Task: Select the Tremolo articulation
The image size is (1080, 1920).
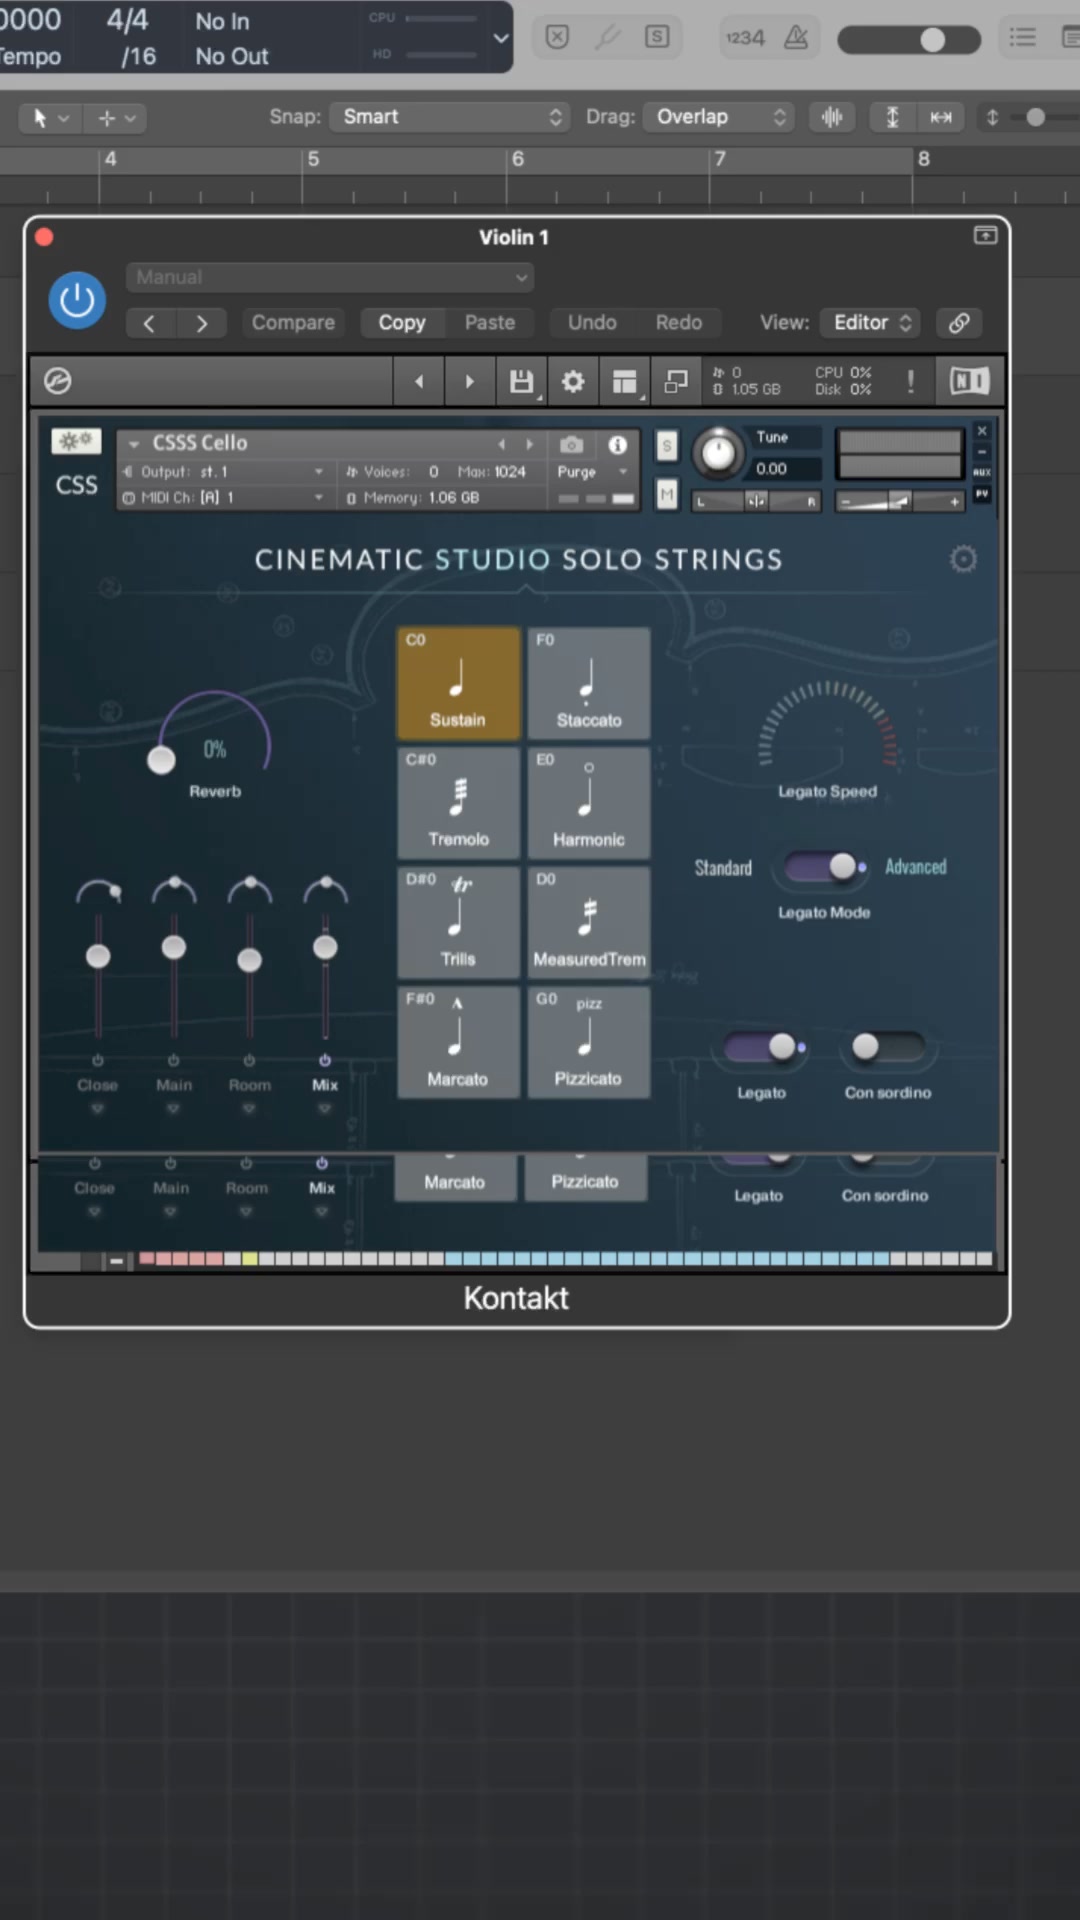Action: pyautogui.click(x=459, y=803)
